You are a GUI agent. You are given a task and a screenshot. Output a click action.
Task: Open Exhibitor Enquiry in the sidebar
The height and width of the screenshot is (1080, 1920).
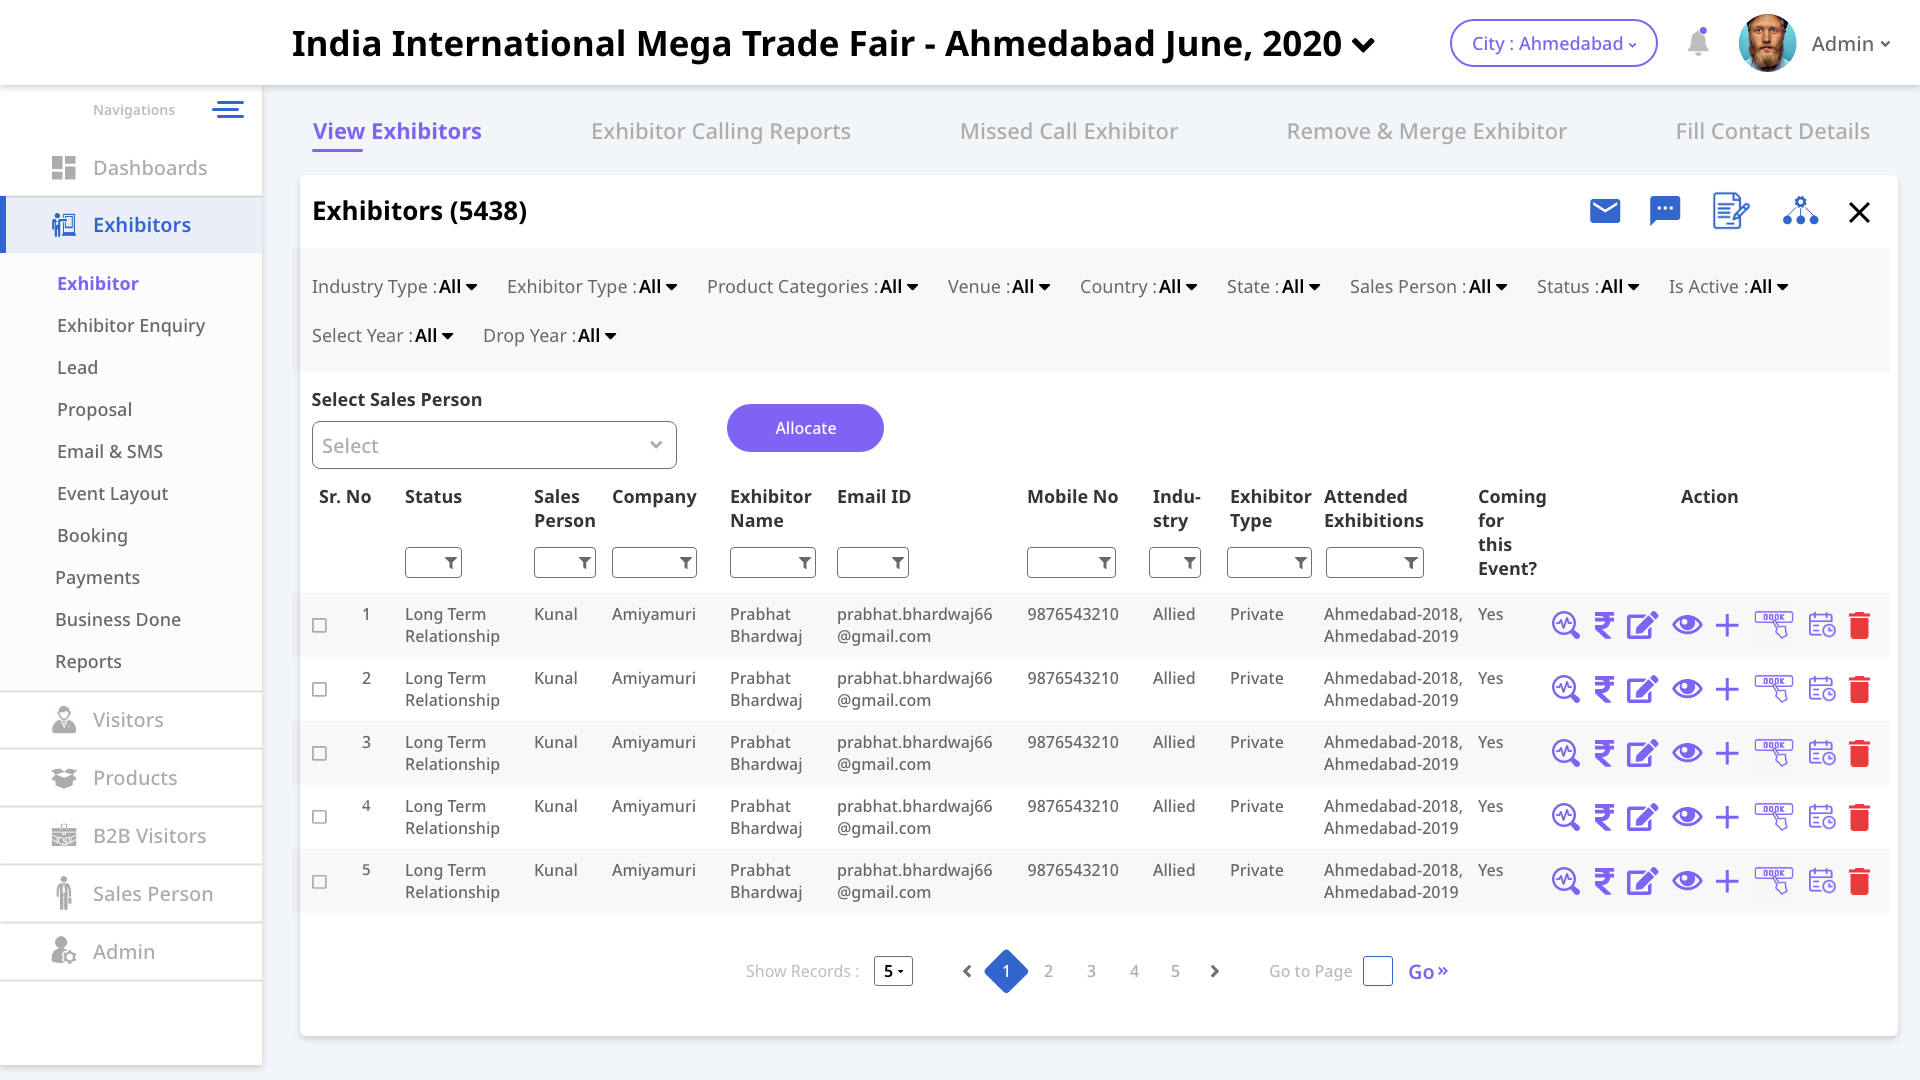131,325
